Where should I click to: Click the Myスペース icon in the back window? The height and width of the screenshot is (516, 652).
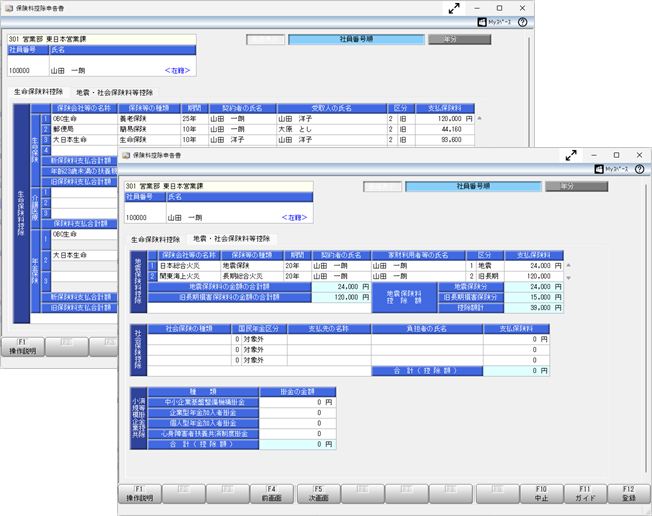point(494,22)
